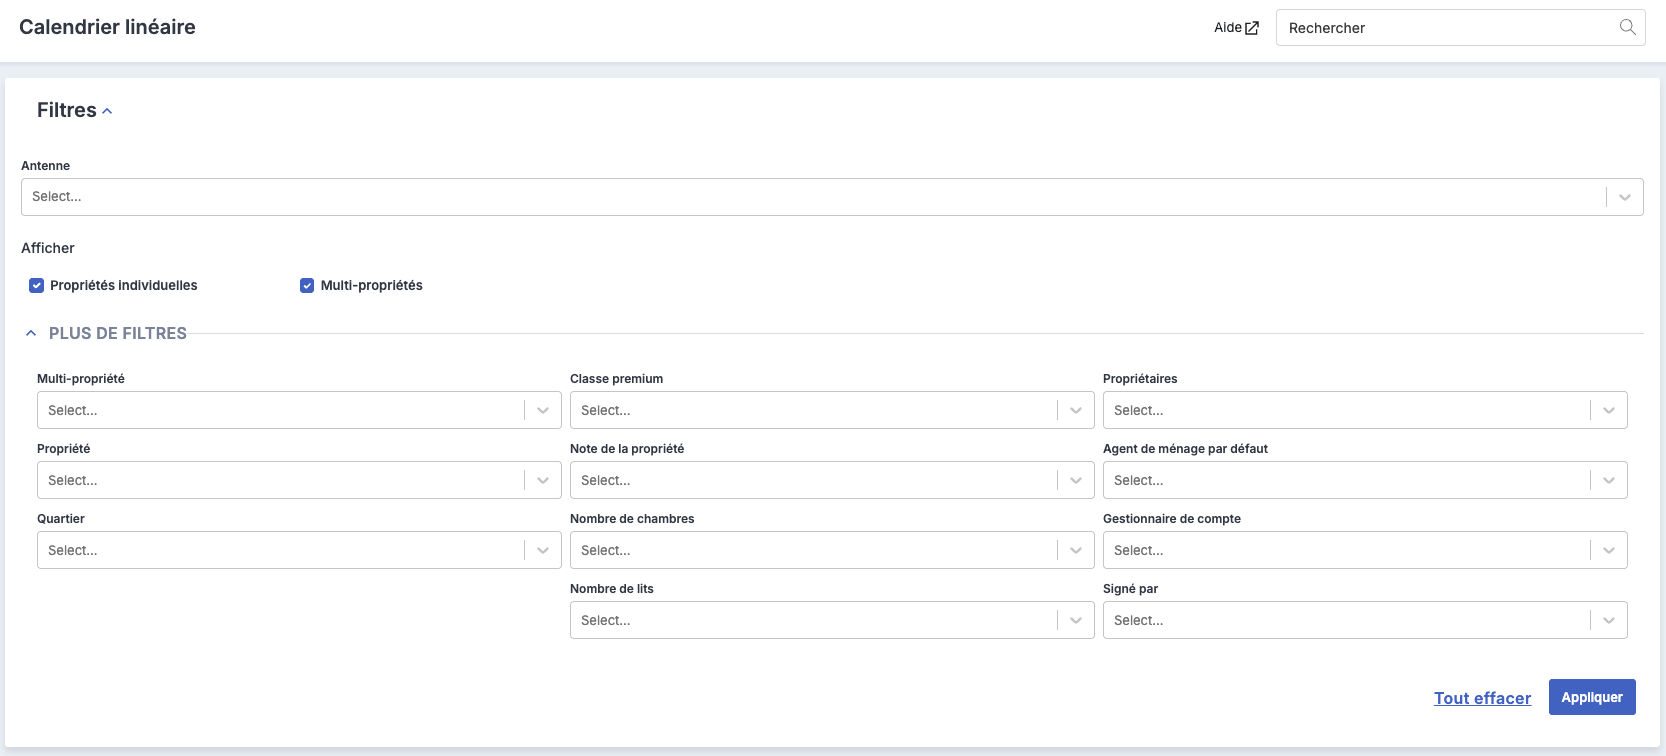The image size is (1666, 756).
Task: Click the Appliquer button
Action: [1592, 697]
